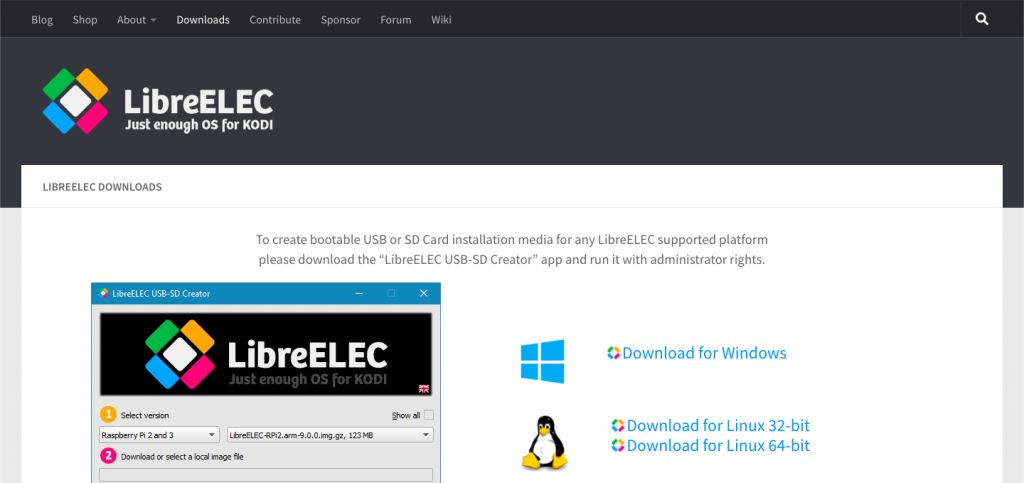Click the Select version label
Screen dimensions: 1024x483
coord(145,415)
